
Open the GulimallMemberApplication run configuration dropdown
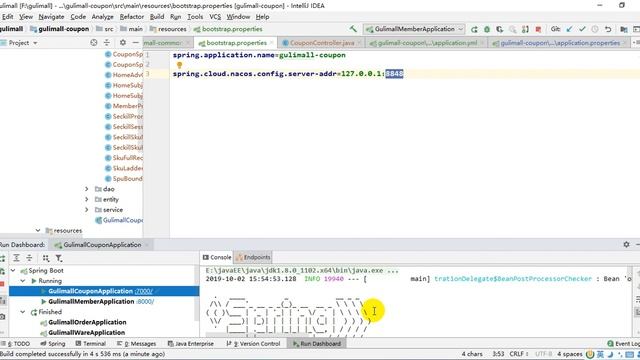(x=414, y=29)
